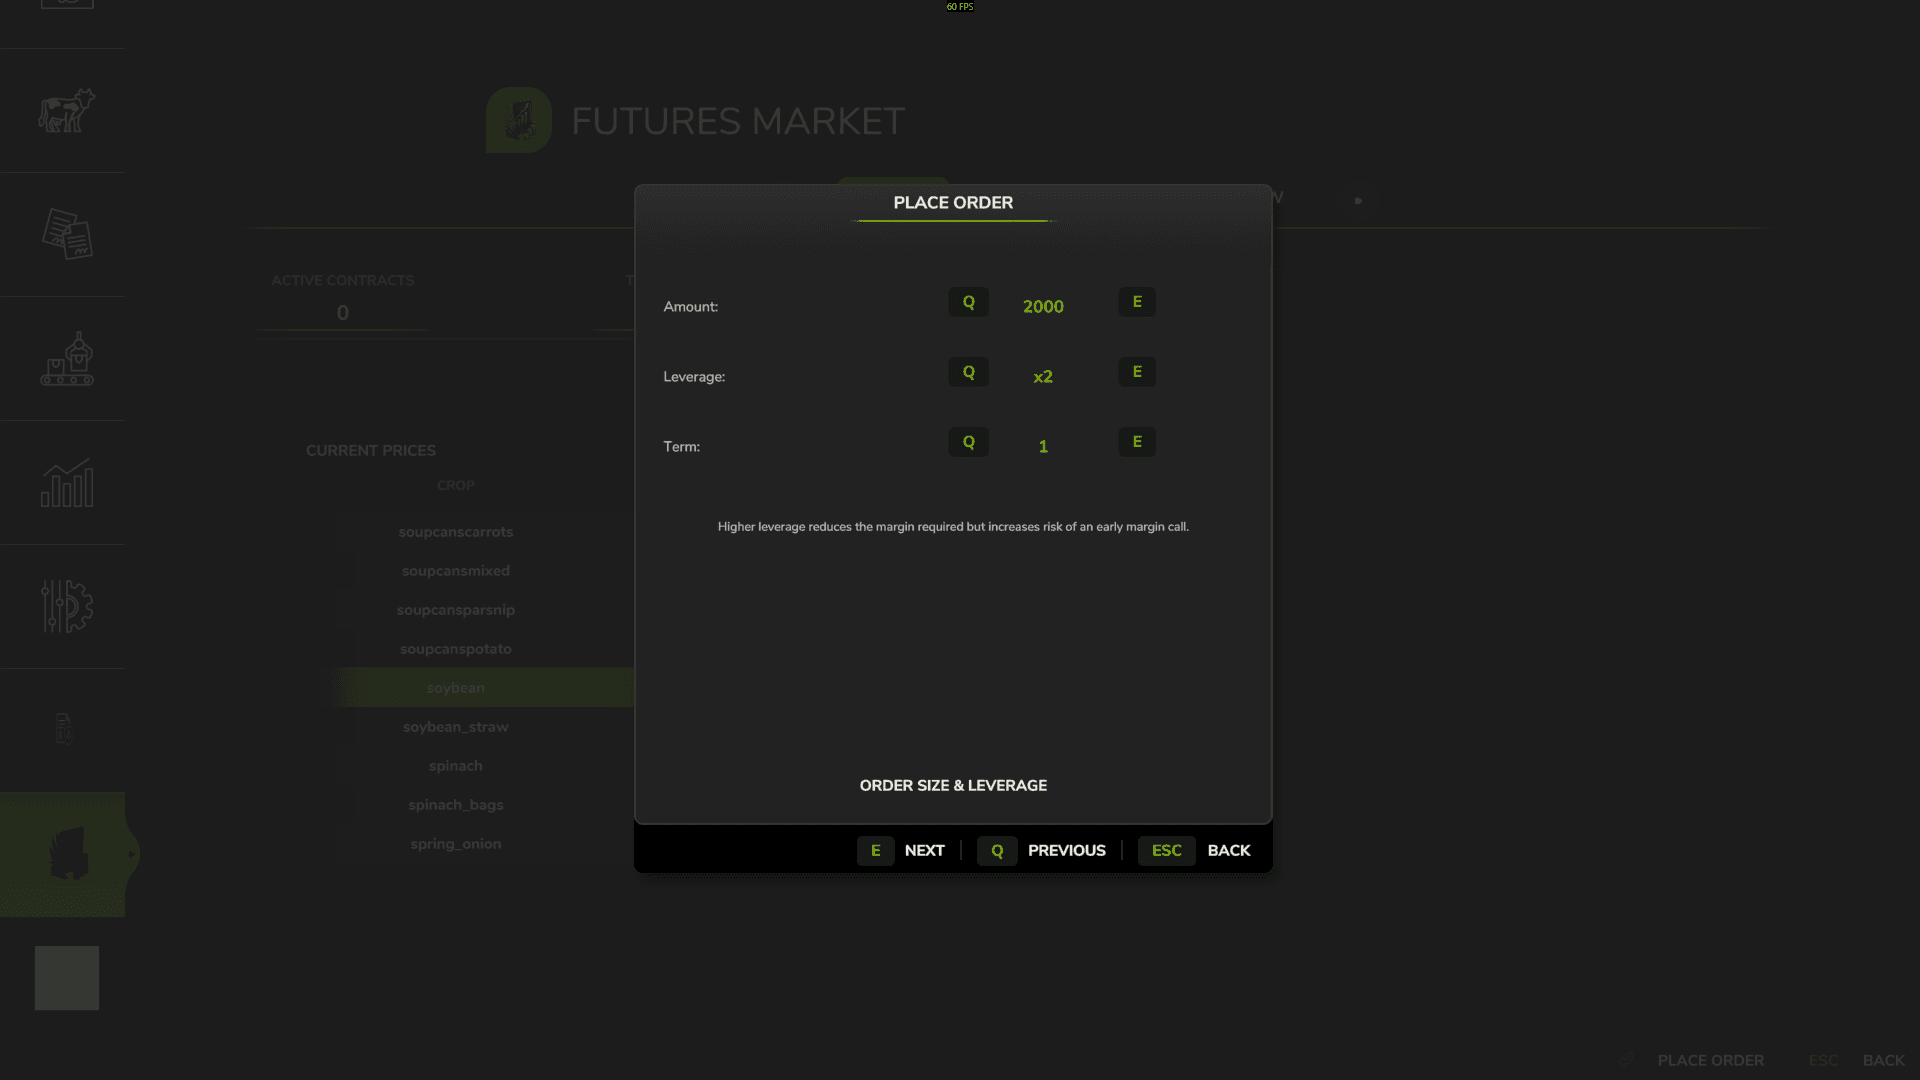Click the Leverage value x2
Viewport: 1920px width, 1080px height.
1043,377
